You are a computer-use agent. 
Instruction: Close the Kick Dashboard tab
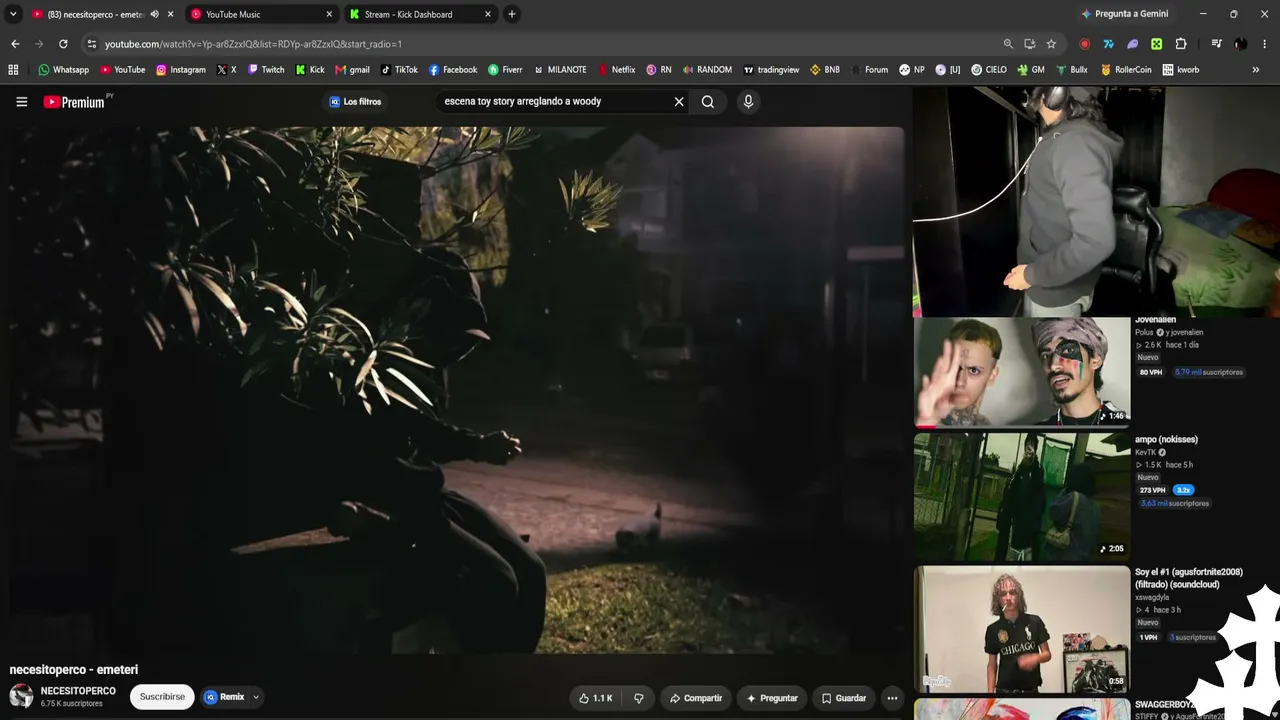point(488,14)
